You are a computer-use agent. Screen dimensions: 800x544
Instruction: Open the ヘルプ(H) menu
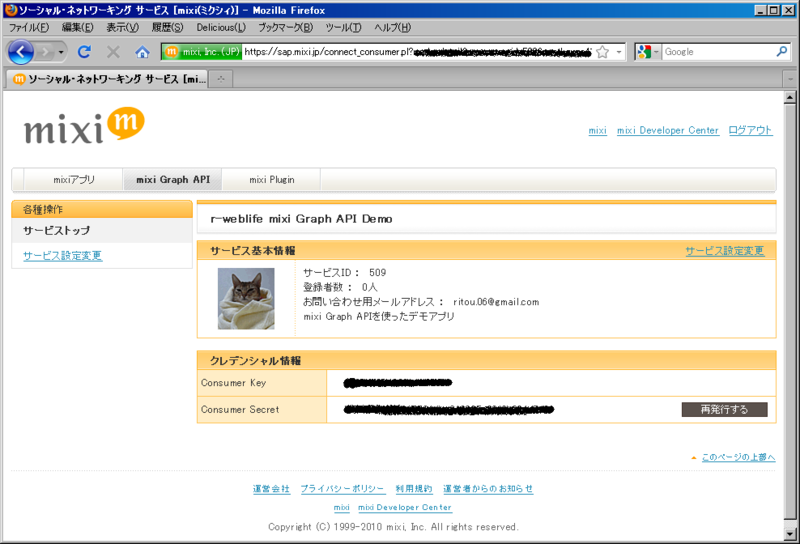pos(392,28)
